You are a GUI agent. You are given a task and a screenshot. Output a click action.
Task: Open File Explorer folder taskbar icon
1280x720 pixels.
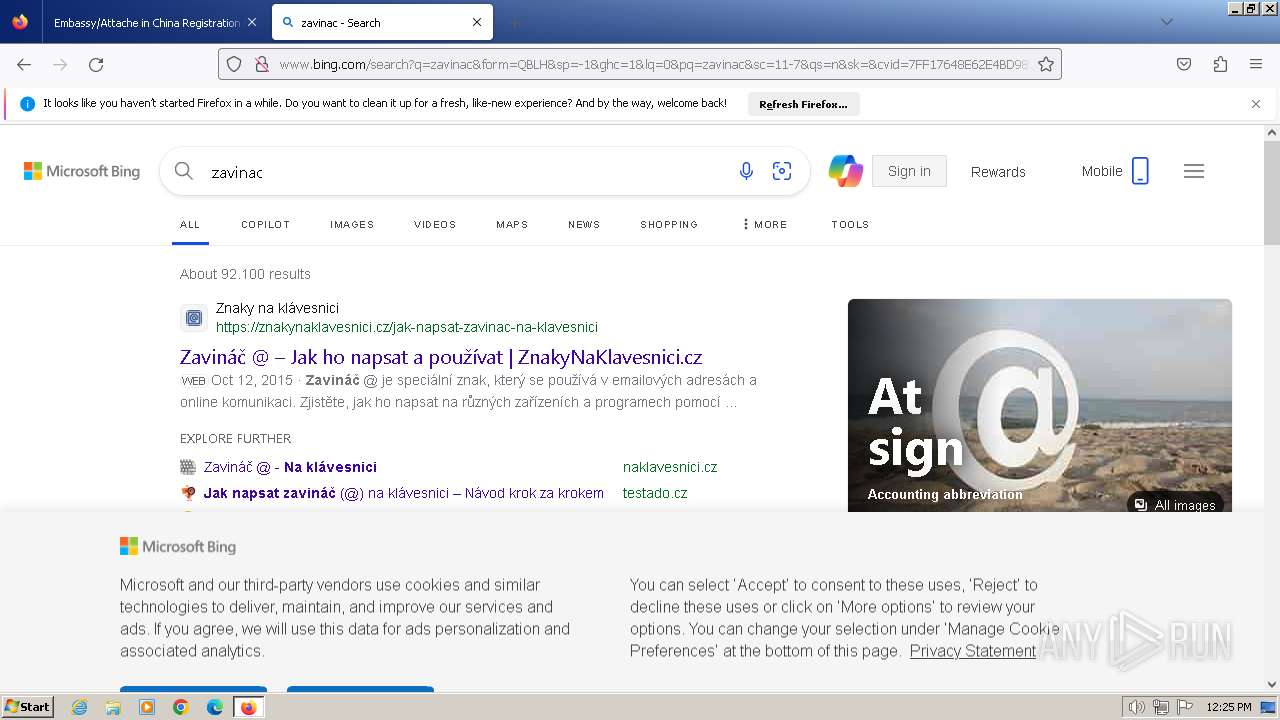[x=113, y=707]
